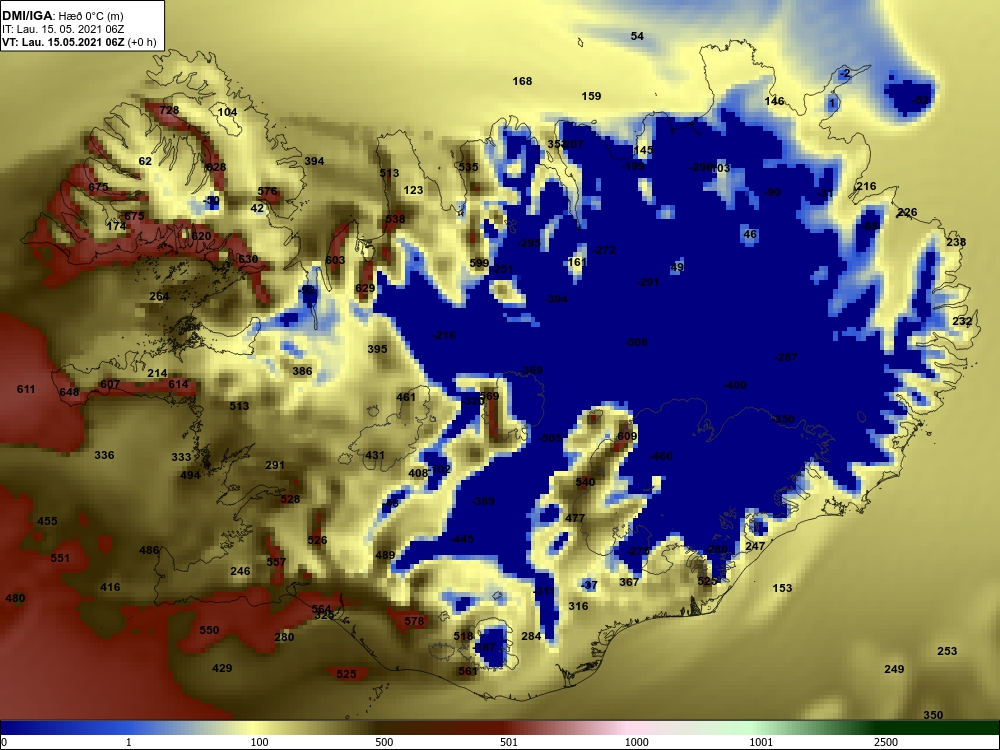
Task: Select the 648 value on the west coast
Action: (x=69, y=392)
